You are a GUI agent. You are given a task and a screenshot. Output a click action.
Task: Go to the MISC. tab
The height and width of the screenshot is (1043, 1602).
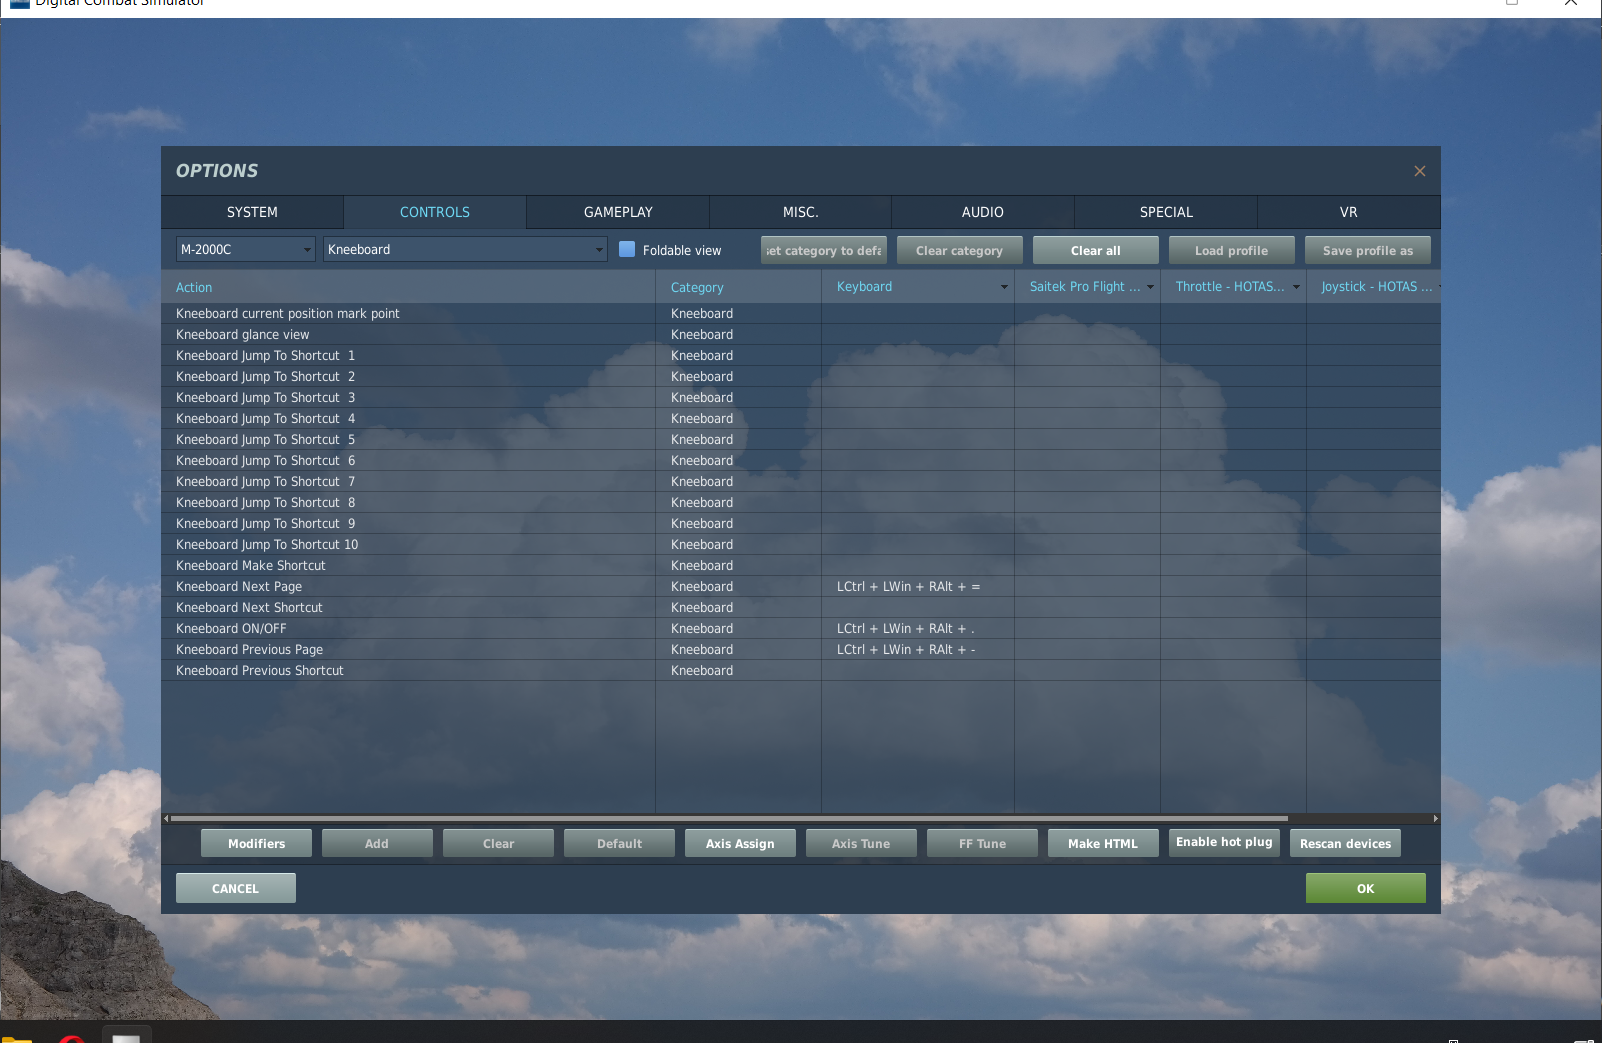click(x=800, y=212)
